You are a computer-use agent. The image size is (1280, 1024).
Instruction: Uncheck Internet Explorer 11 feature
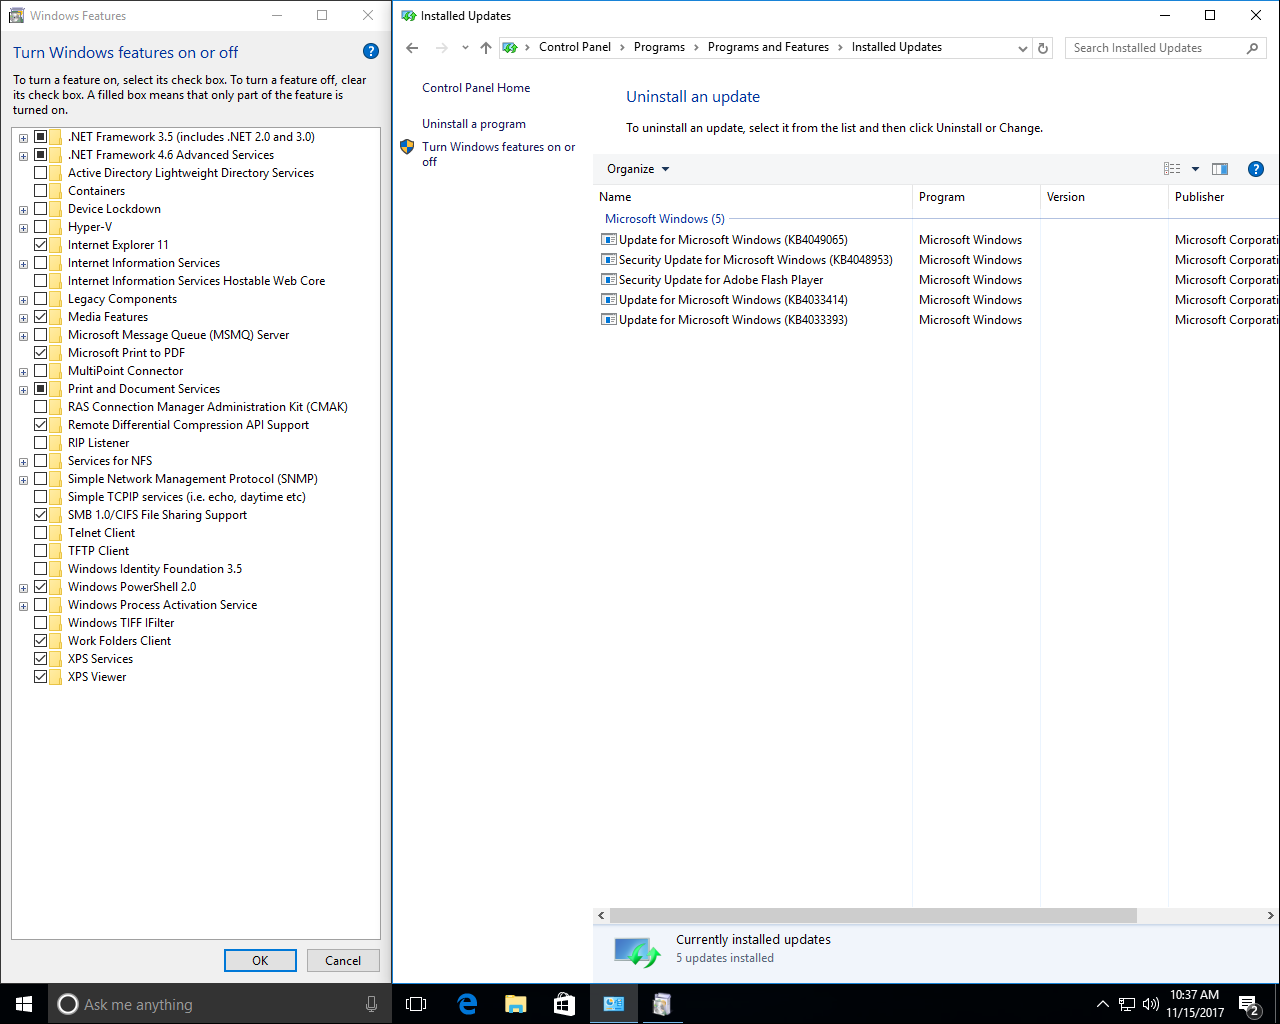click(x=41, y=245)
